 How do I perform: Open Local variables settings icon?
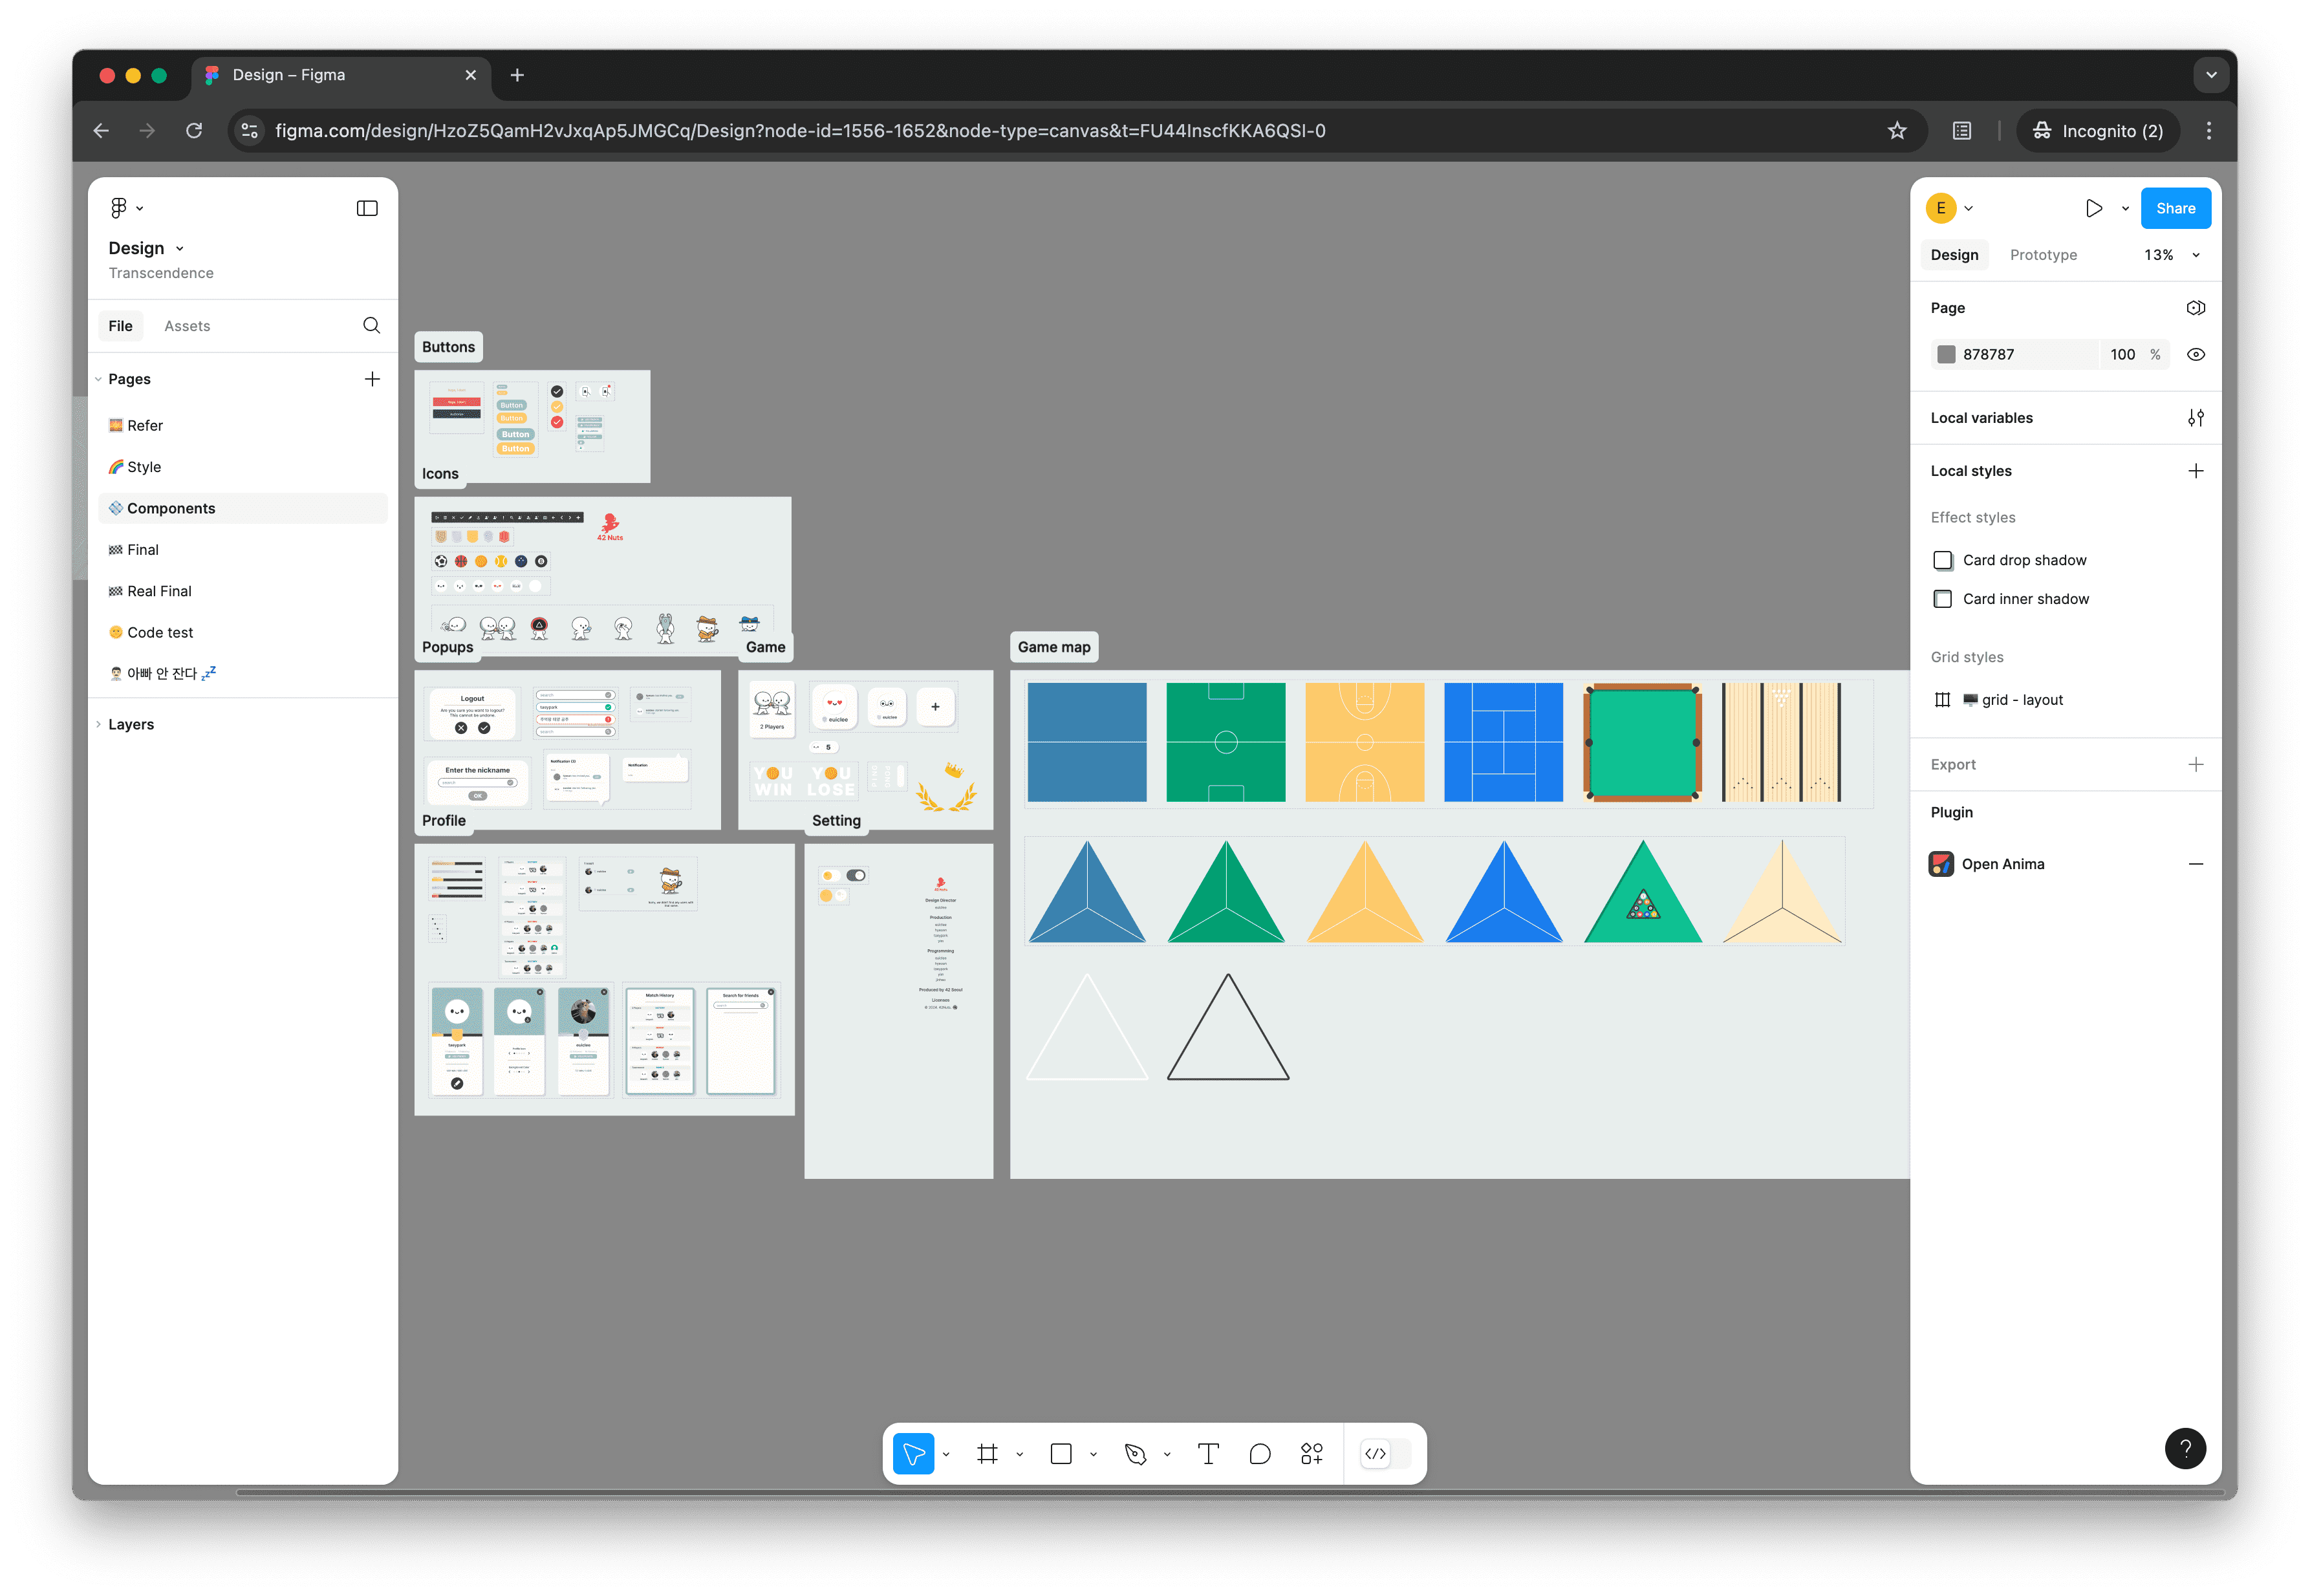pos(2195,418)
